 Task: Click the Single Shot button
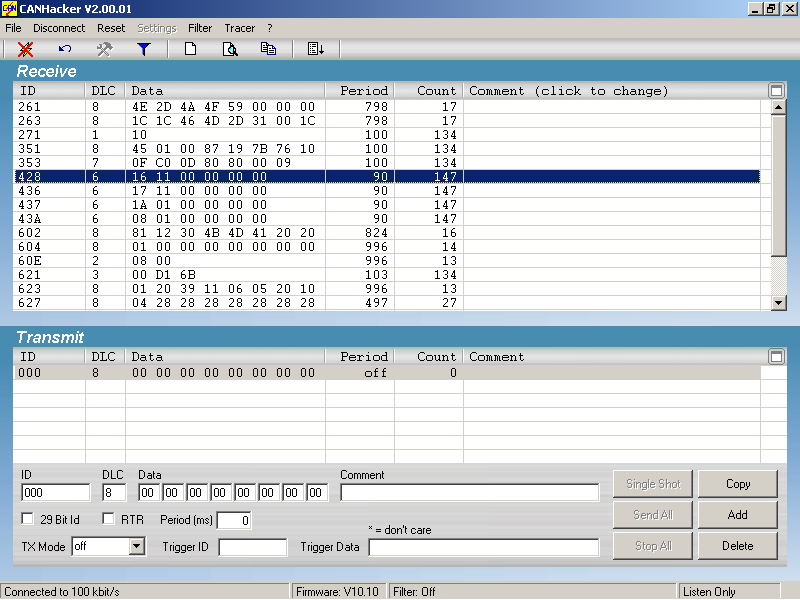653,484
